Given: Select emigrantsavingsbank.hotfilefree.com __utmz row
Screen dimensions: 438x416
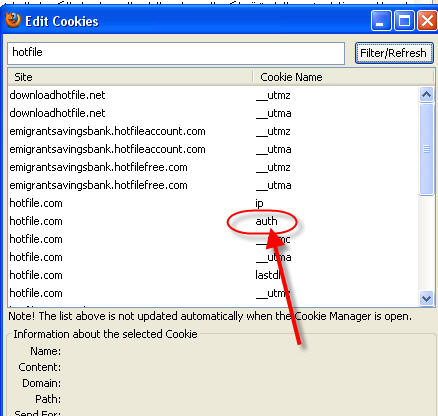Looking at the screenshot, I should (x=213, y=167).
